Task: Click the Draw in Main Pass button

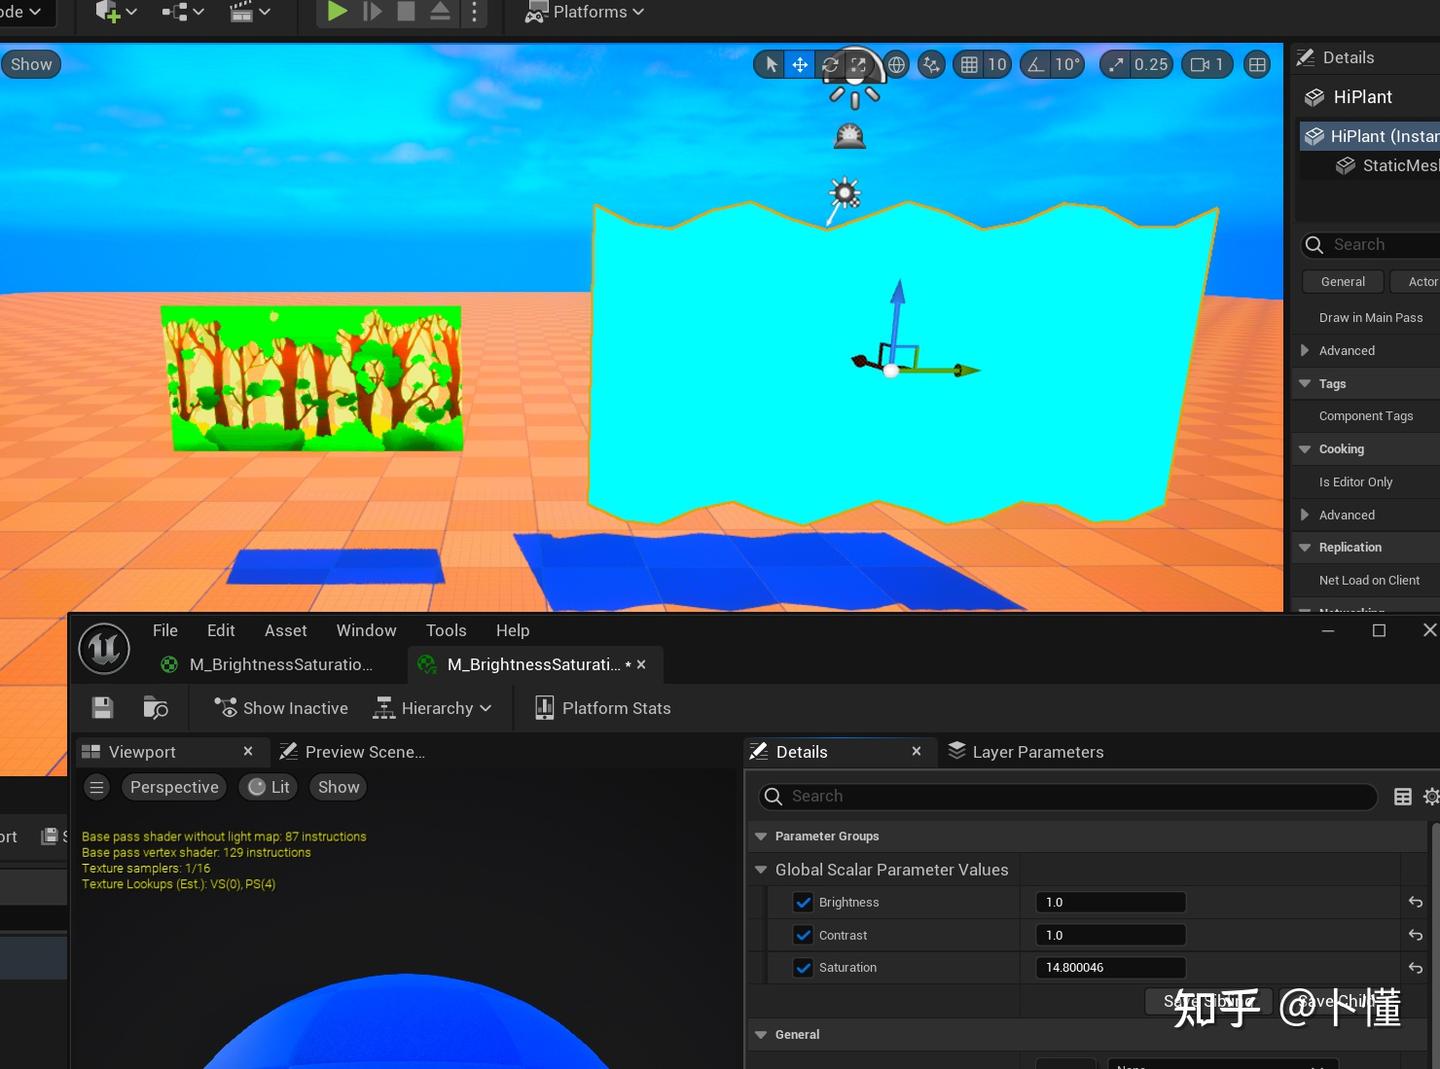Action: pyautogui.click(x=1370, y=317)
